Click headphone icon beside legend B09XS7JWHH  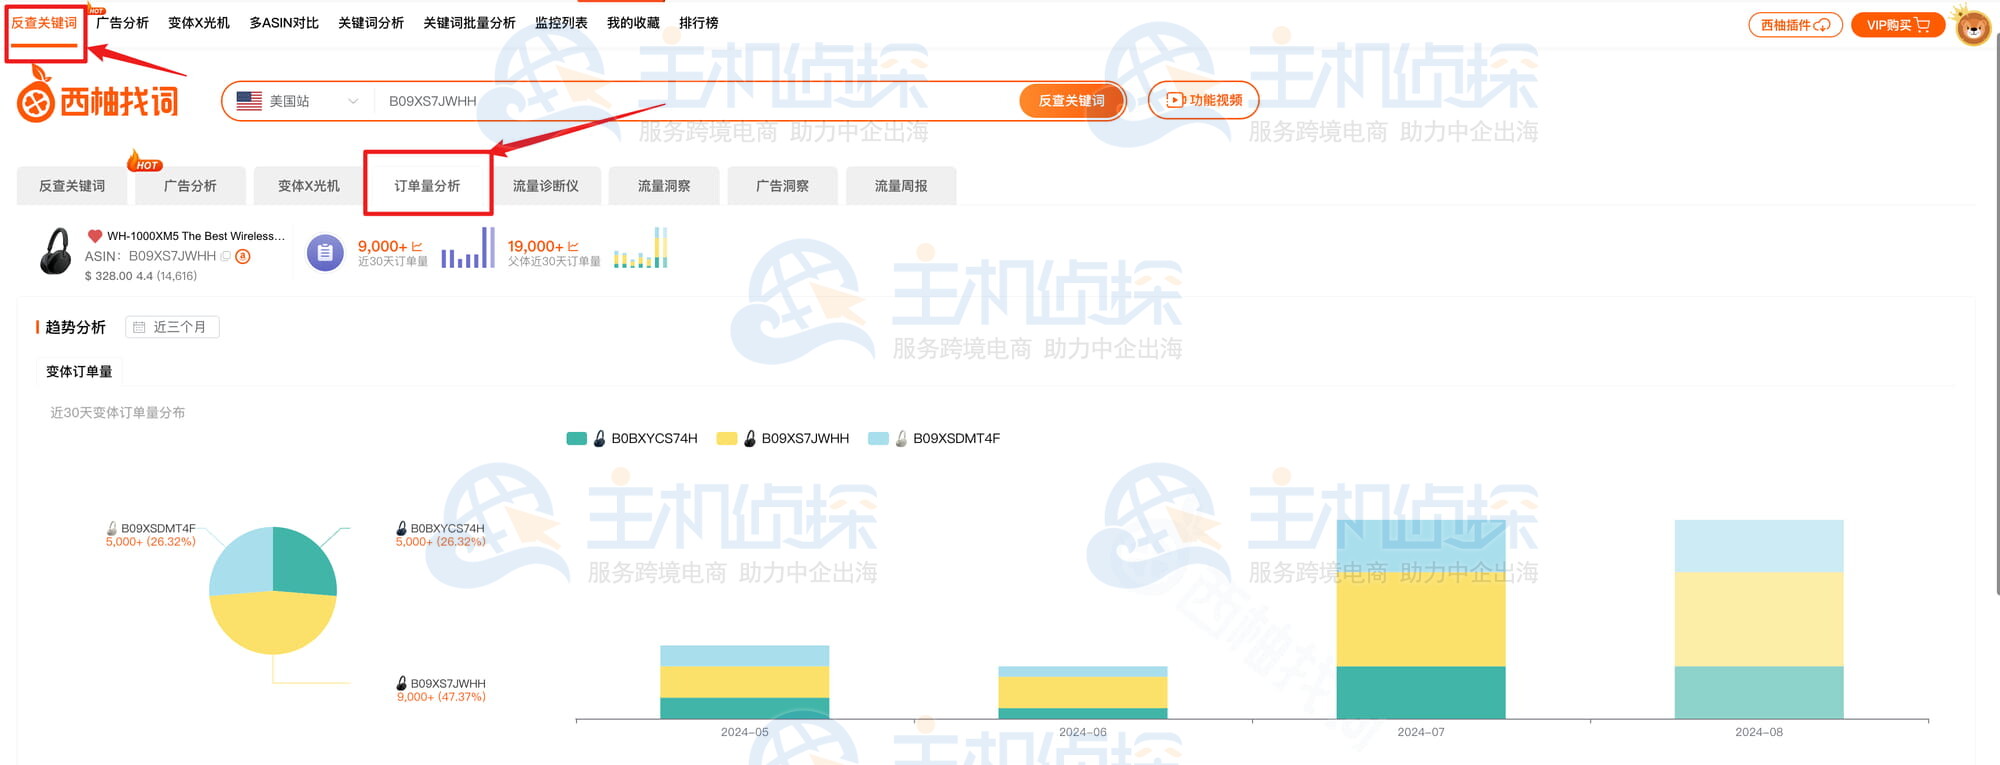[x=749, y=438]
